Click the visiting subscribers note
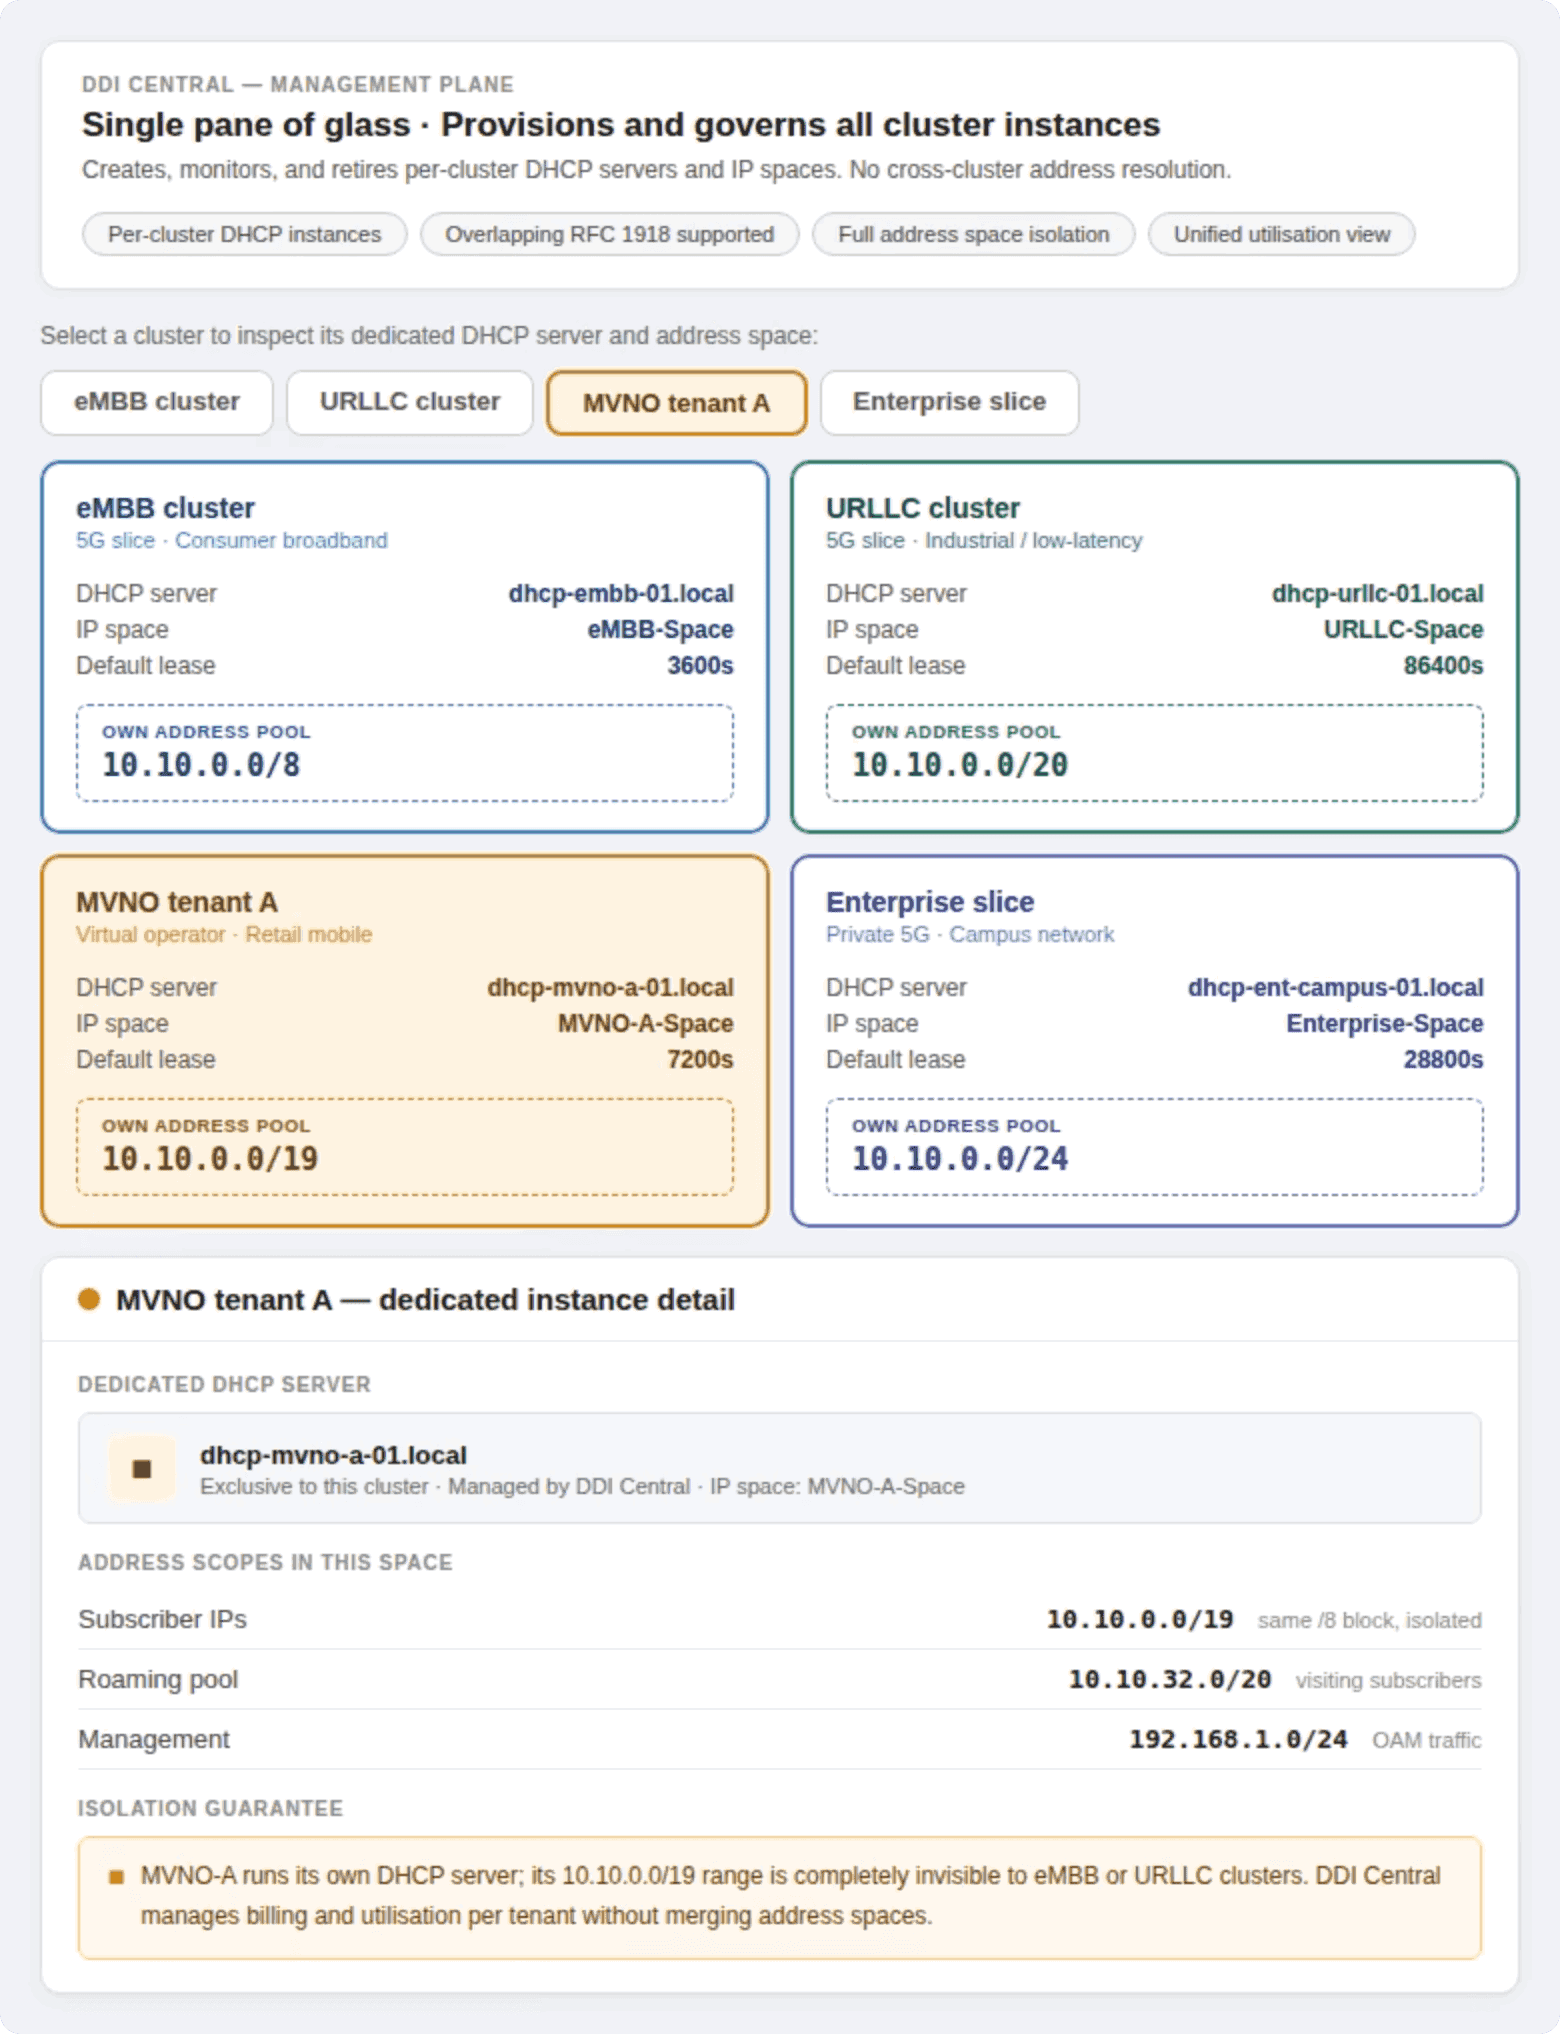The height and width of the screenshot is (2034, 1560). click(1388, 1681)
